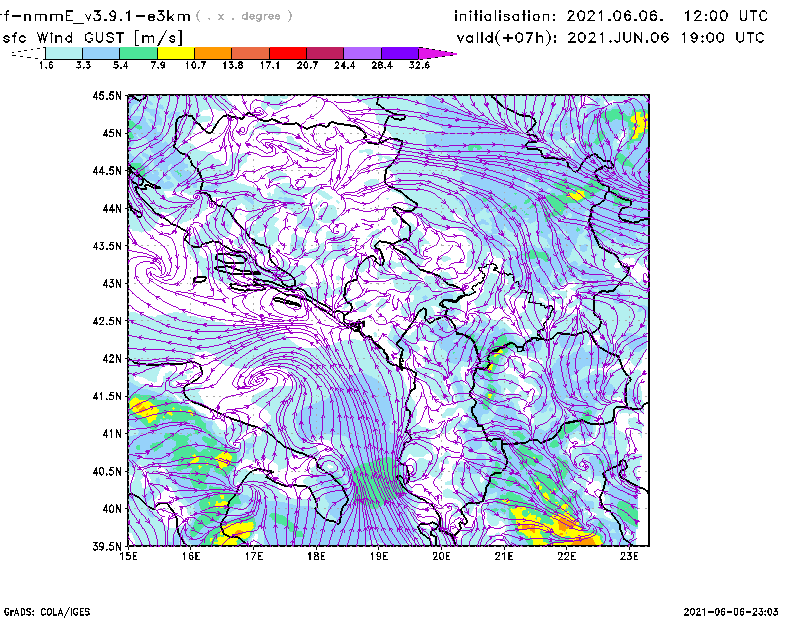Click the 17E longitude label
The width and height of the screenshot is (800, 618).
pyautogui.click(x=254, y=556)
